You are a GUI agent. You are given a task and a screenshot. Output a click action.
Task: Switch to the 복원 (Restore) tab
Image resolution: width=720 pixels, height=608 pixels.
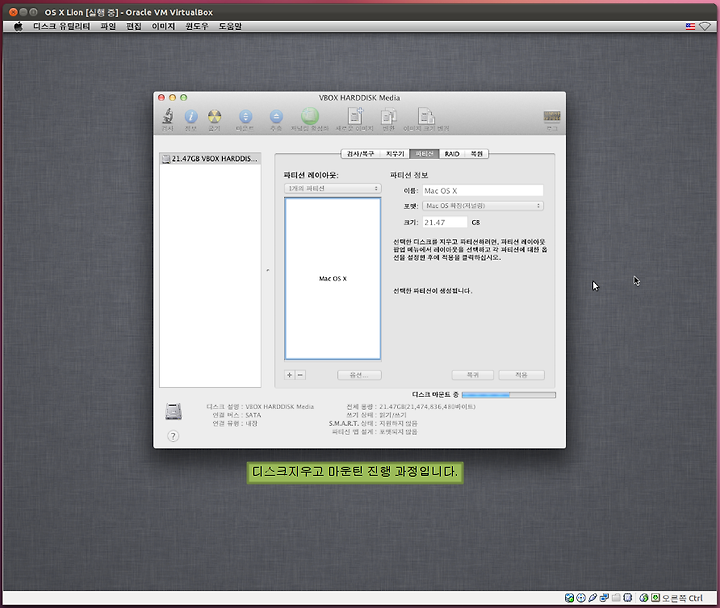477,154
